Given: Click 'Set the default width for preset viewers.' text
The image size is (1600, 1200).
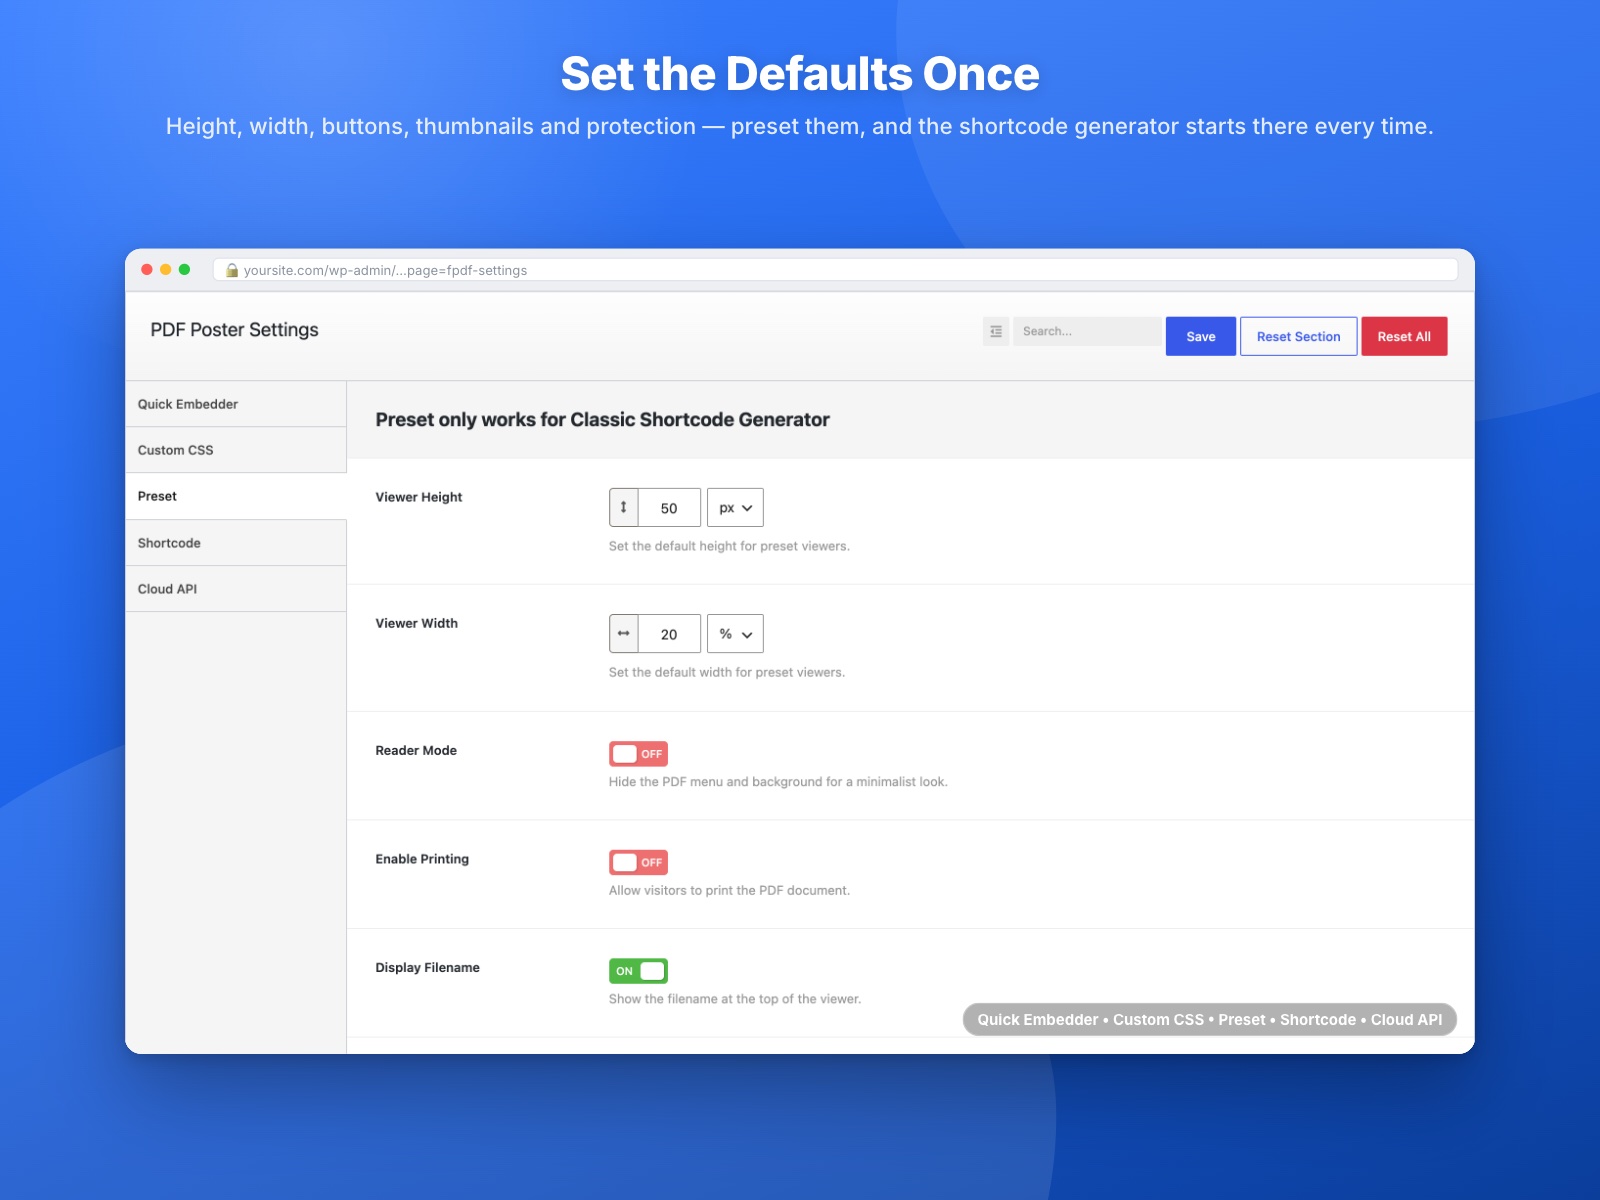Looking at the screenshot, I should point(727,672).
